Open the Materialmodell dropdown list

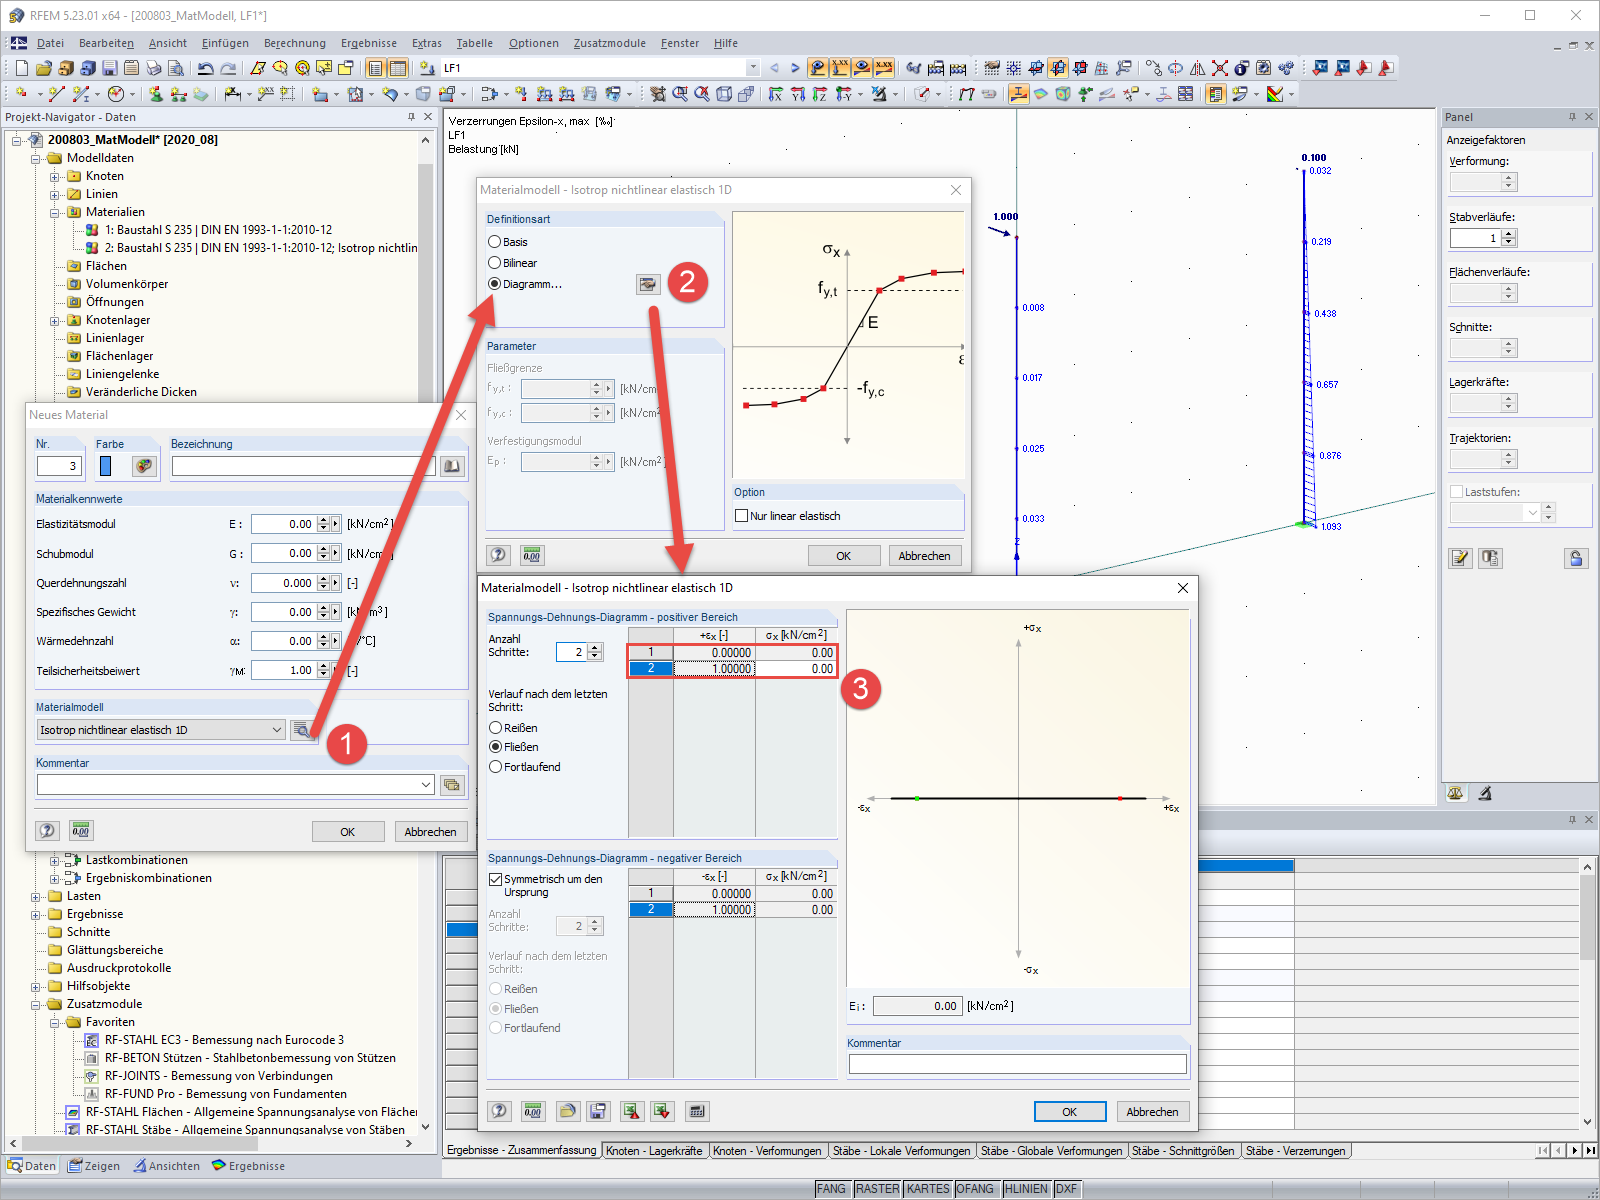click(x=277, y=730)
